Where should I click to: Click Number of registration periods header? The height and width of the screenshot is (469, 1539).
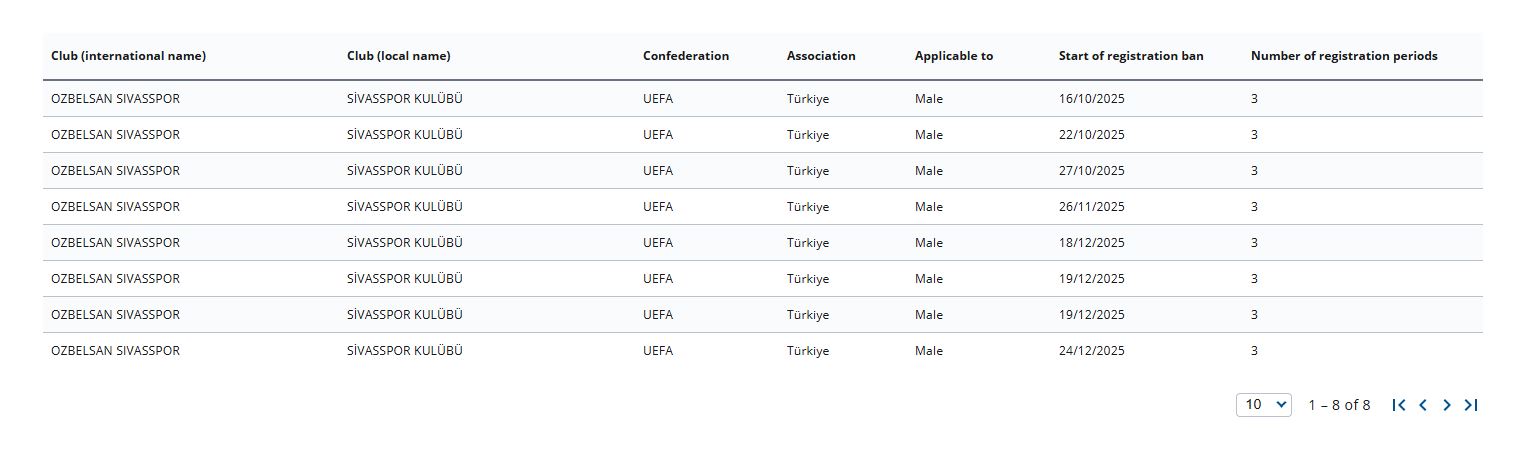1343,56
